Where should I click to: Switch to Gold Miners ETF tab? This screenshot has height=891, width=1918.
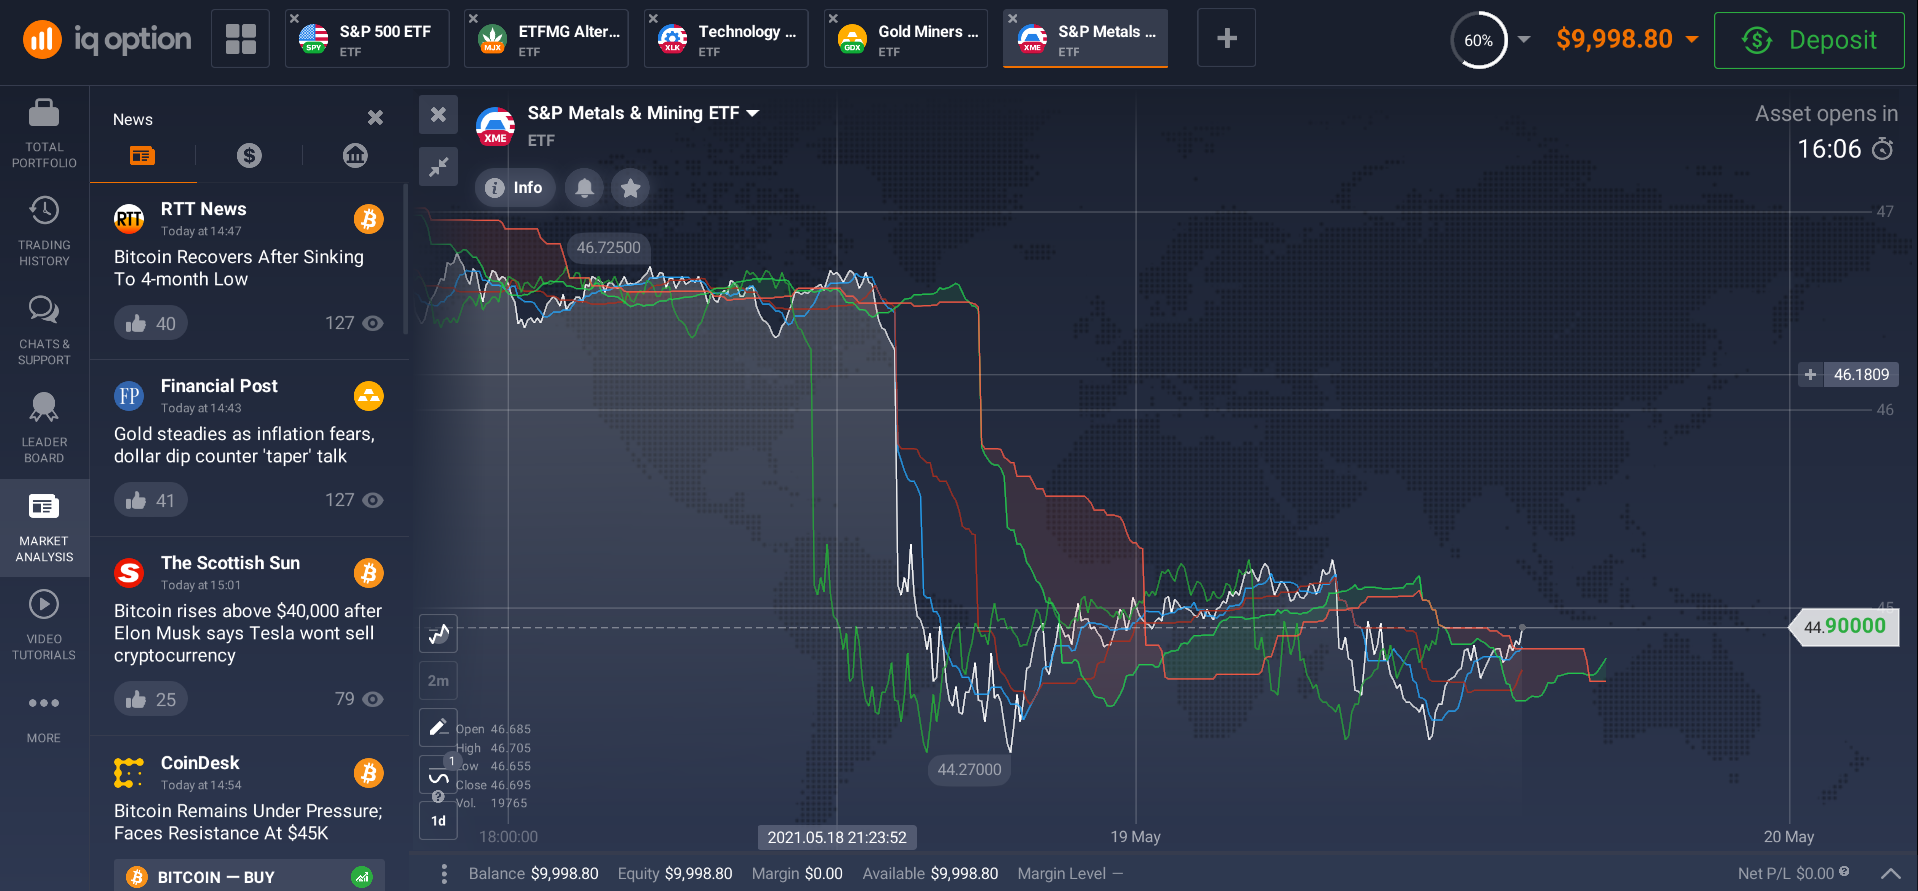coord(906,39)
